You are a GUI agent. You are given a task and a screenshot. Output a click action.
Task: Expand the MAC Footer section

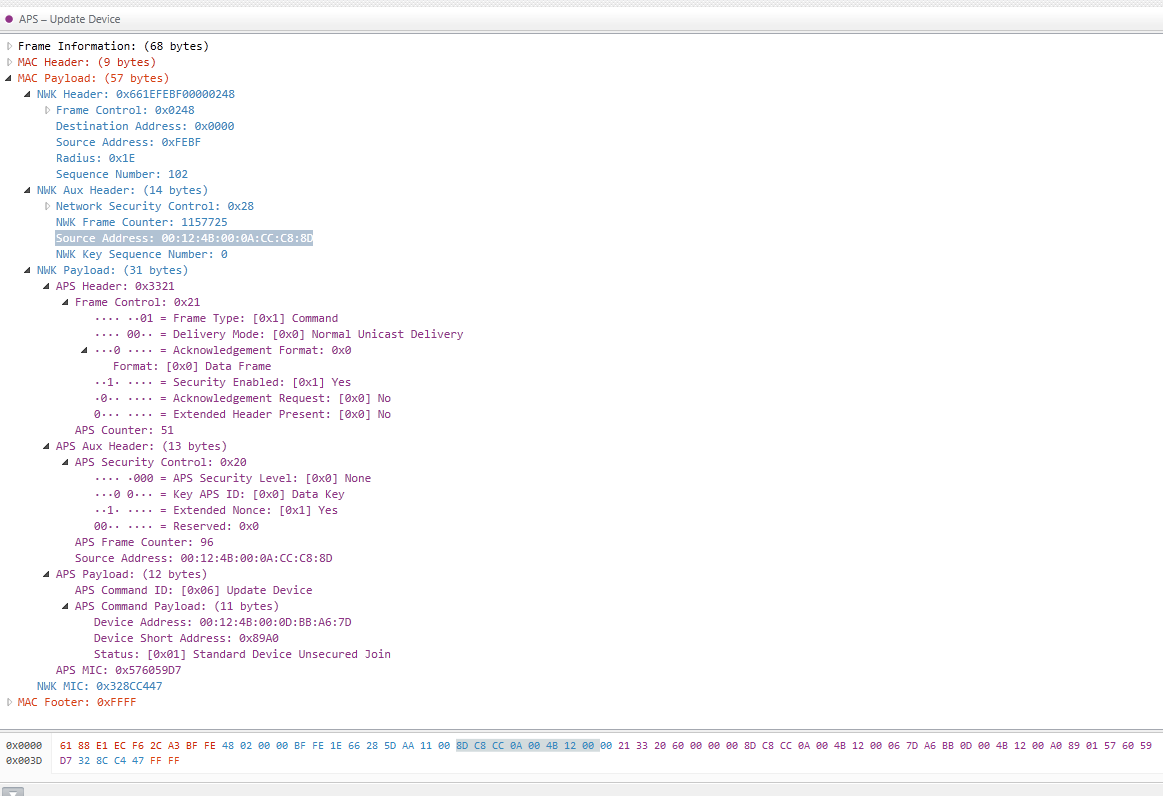click(9, 702)
